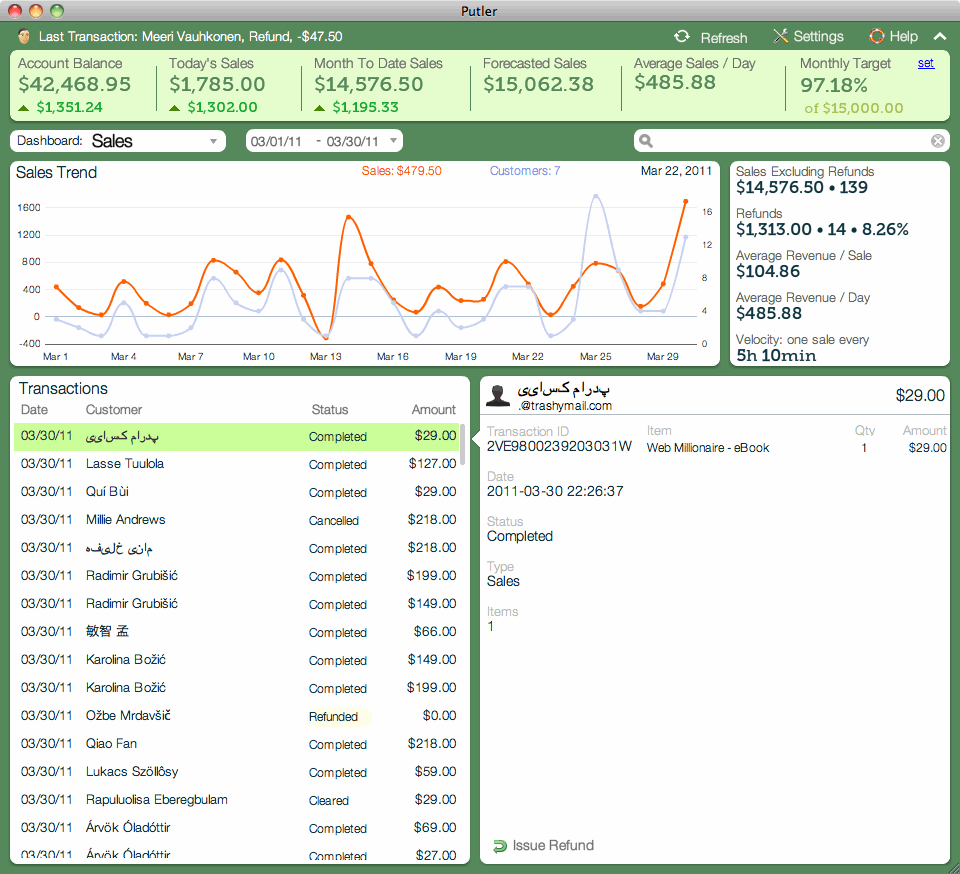Click the Issue Refund button label
The width and height of the screenshot is (960, 874).
553,845
